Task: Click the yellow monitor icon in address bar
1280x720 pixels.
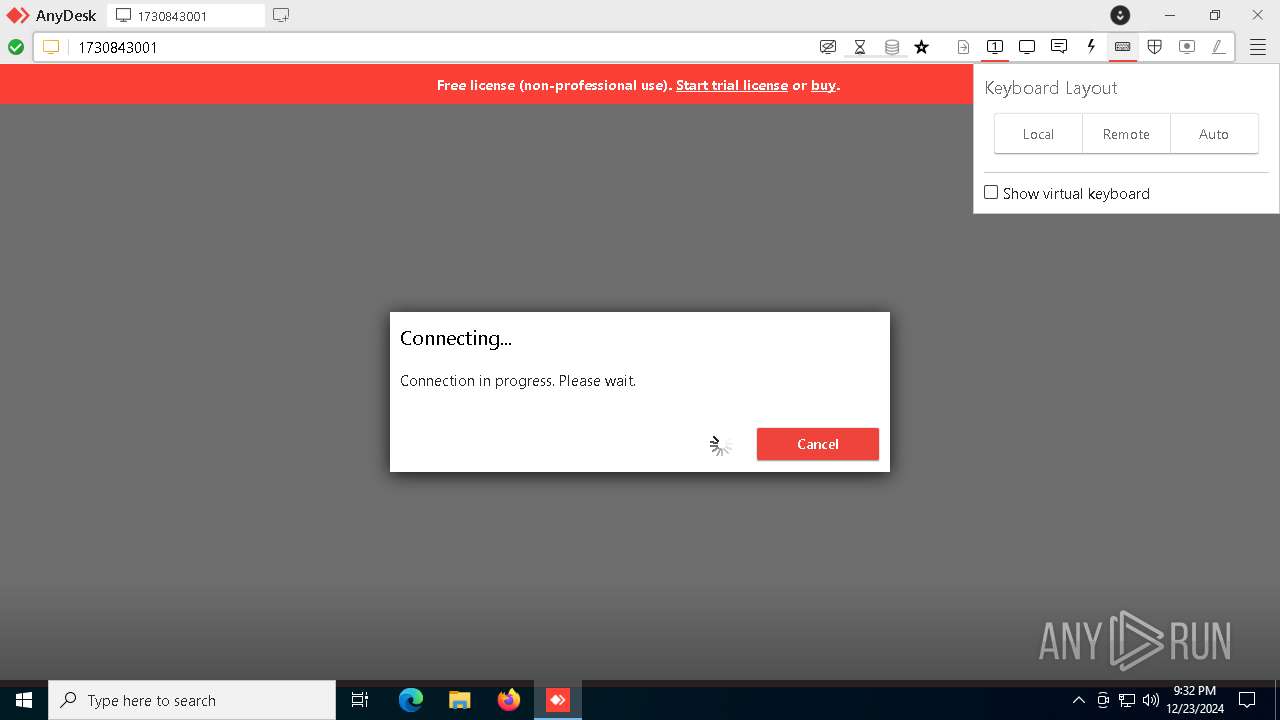Action: [51, 47]
